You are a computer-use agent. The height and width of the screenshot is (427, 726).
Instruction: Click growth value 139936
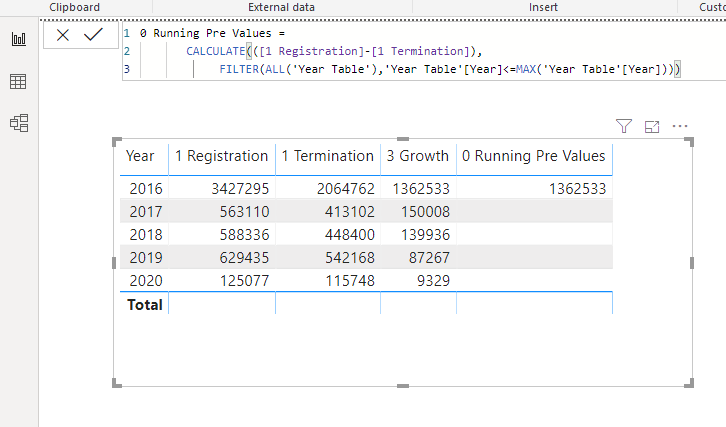tap(426, 235)
